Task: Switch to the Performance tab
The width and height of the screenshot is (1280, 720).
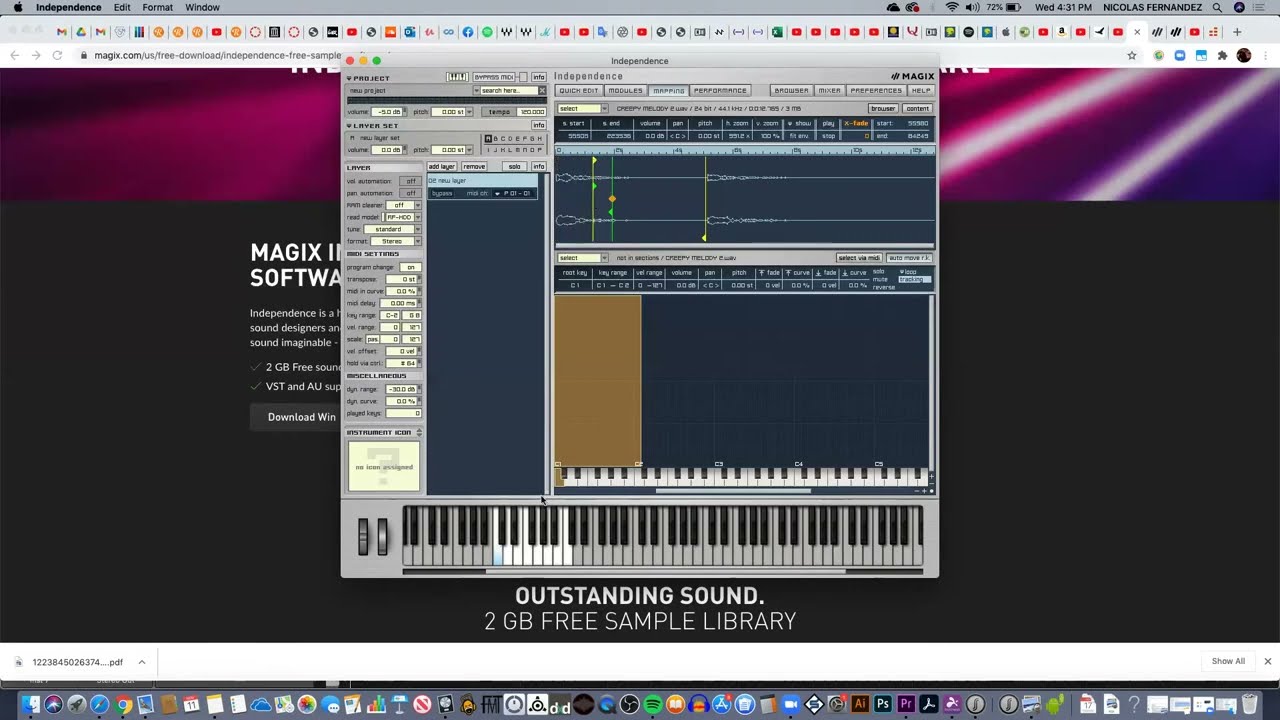Action: click(x=720, y=90)
